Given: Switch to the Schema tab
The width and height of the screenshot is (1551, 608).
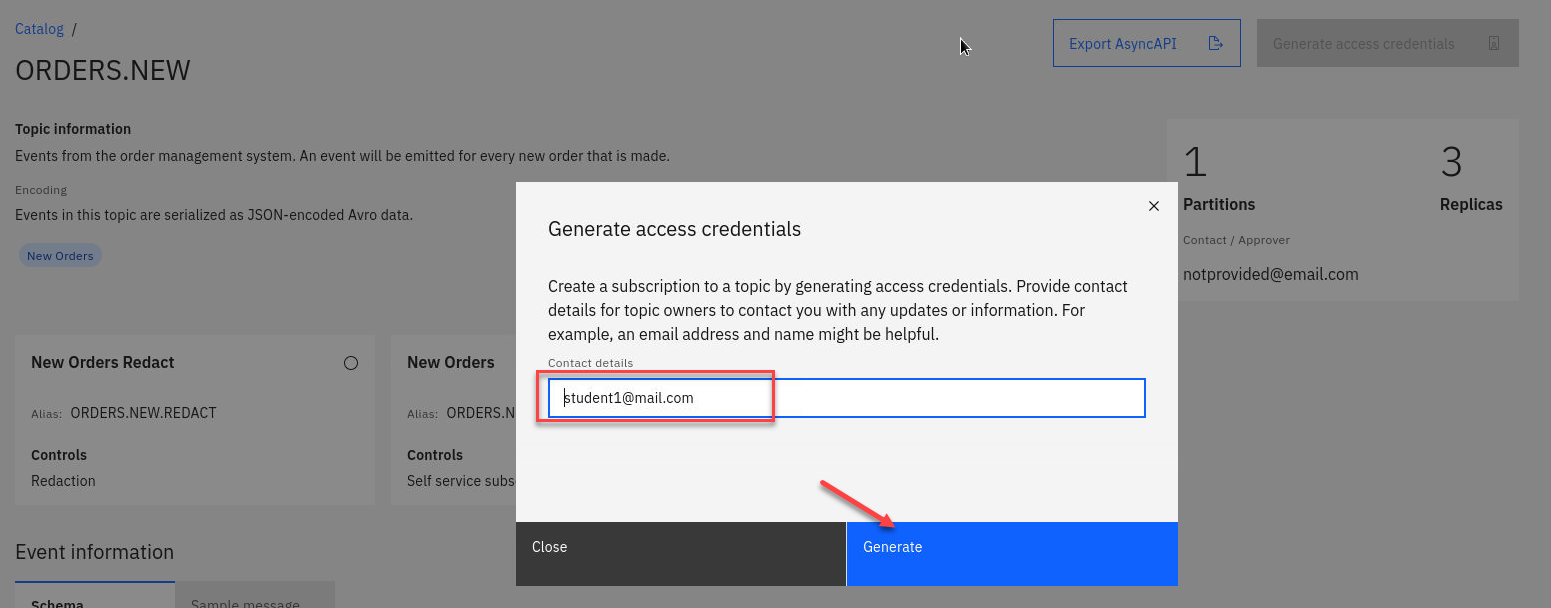Looking at the screenshot, I should click(x=57, y=603).
